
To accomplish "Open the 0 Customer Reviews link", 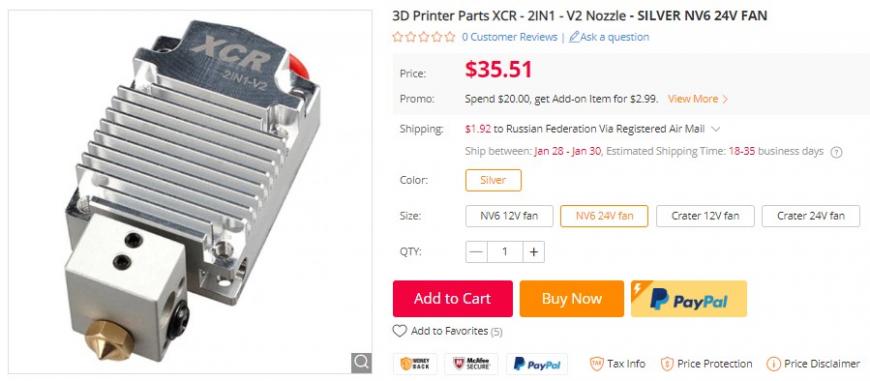I will pyautogui.click(x=509, y=37).
